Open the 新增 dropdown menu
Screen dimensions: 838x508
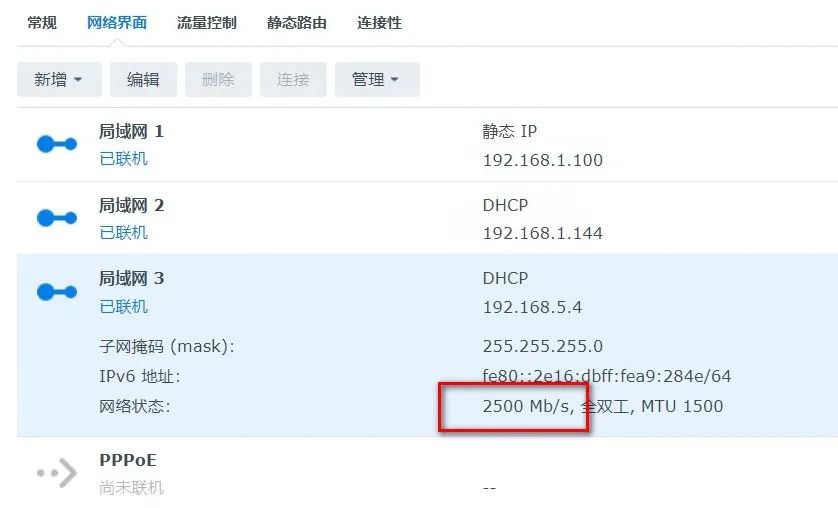coord(59,80)
